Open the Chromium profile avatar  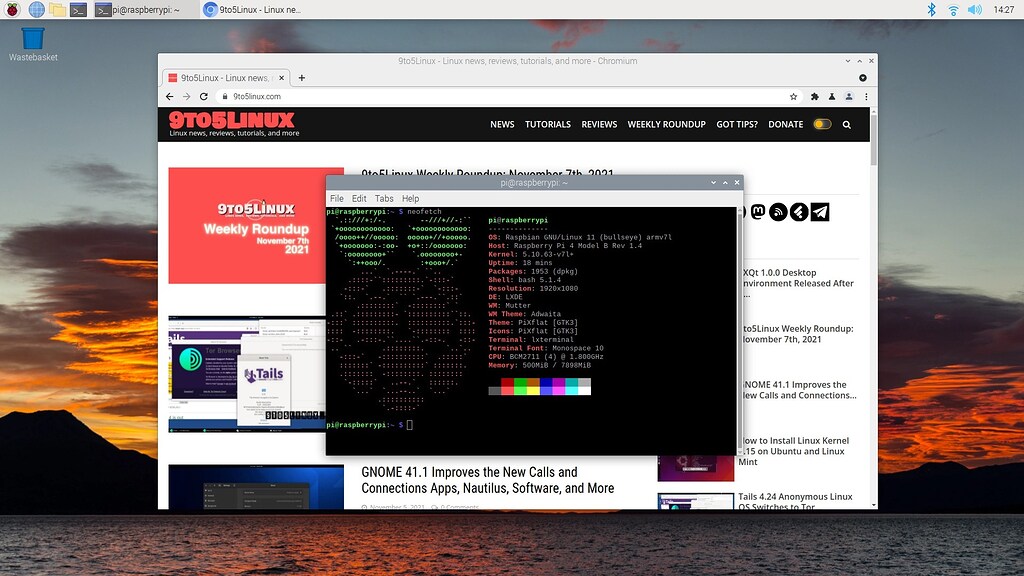pos(849,96)
